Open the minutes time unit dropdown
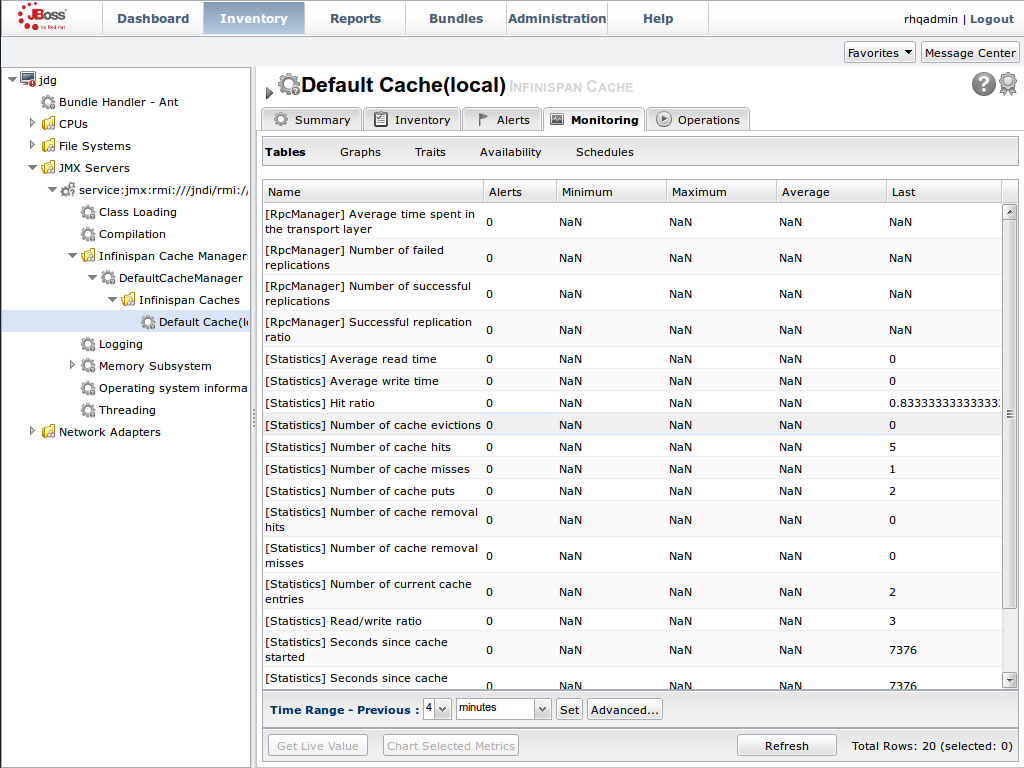1024x768 pixels. [542, 709]
